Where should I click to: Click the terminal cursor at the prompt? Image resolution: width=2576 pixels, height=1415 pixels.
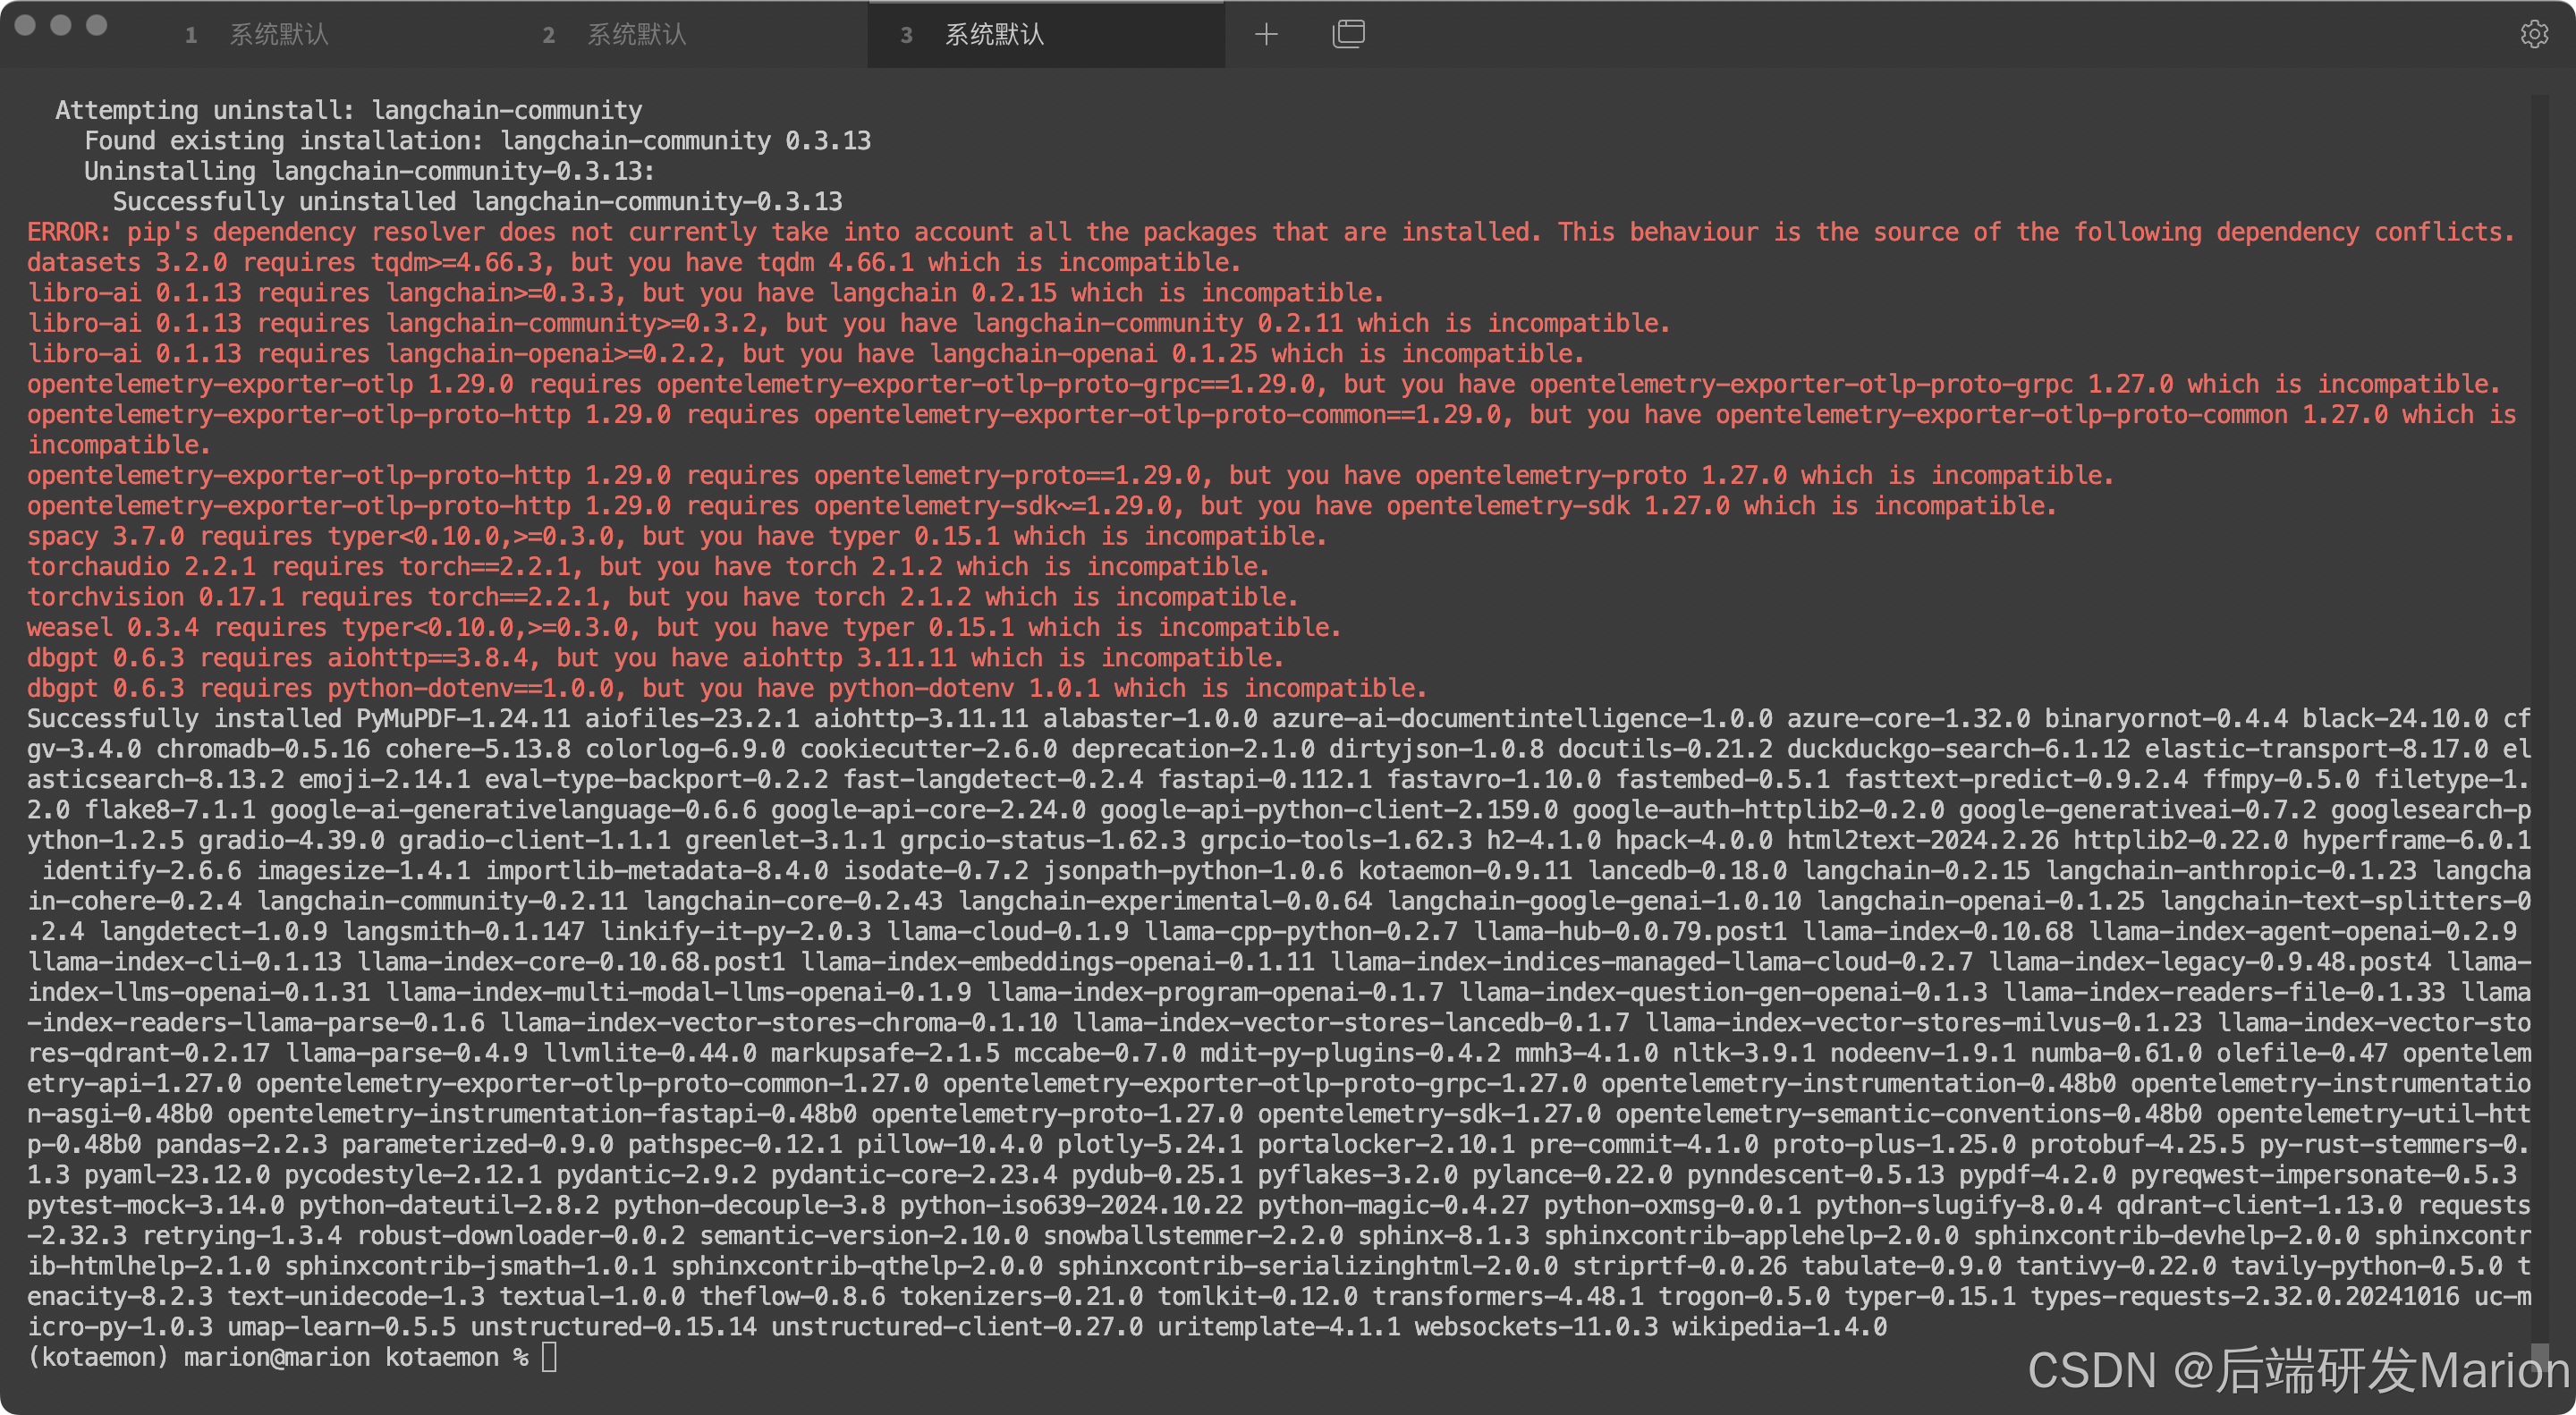[x=549, y=1357]
